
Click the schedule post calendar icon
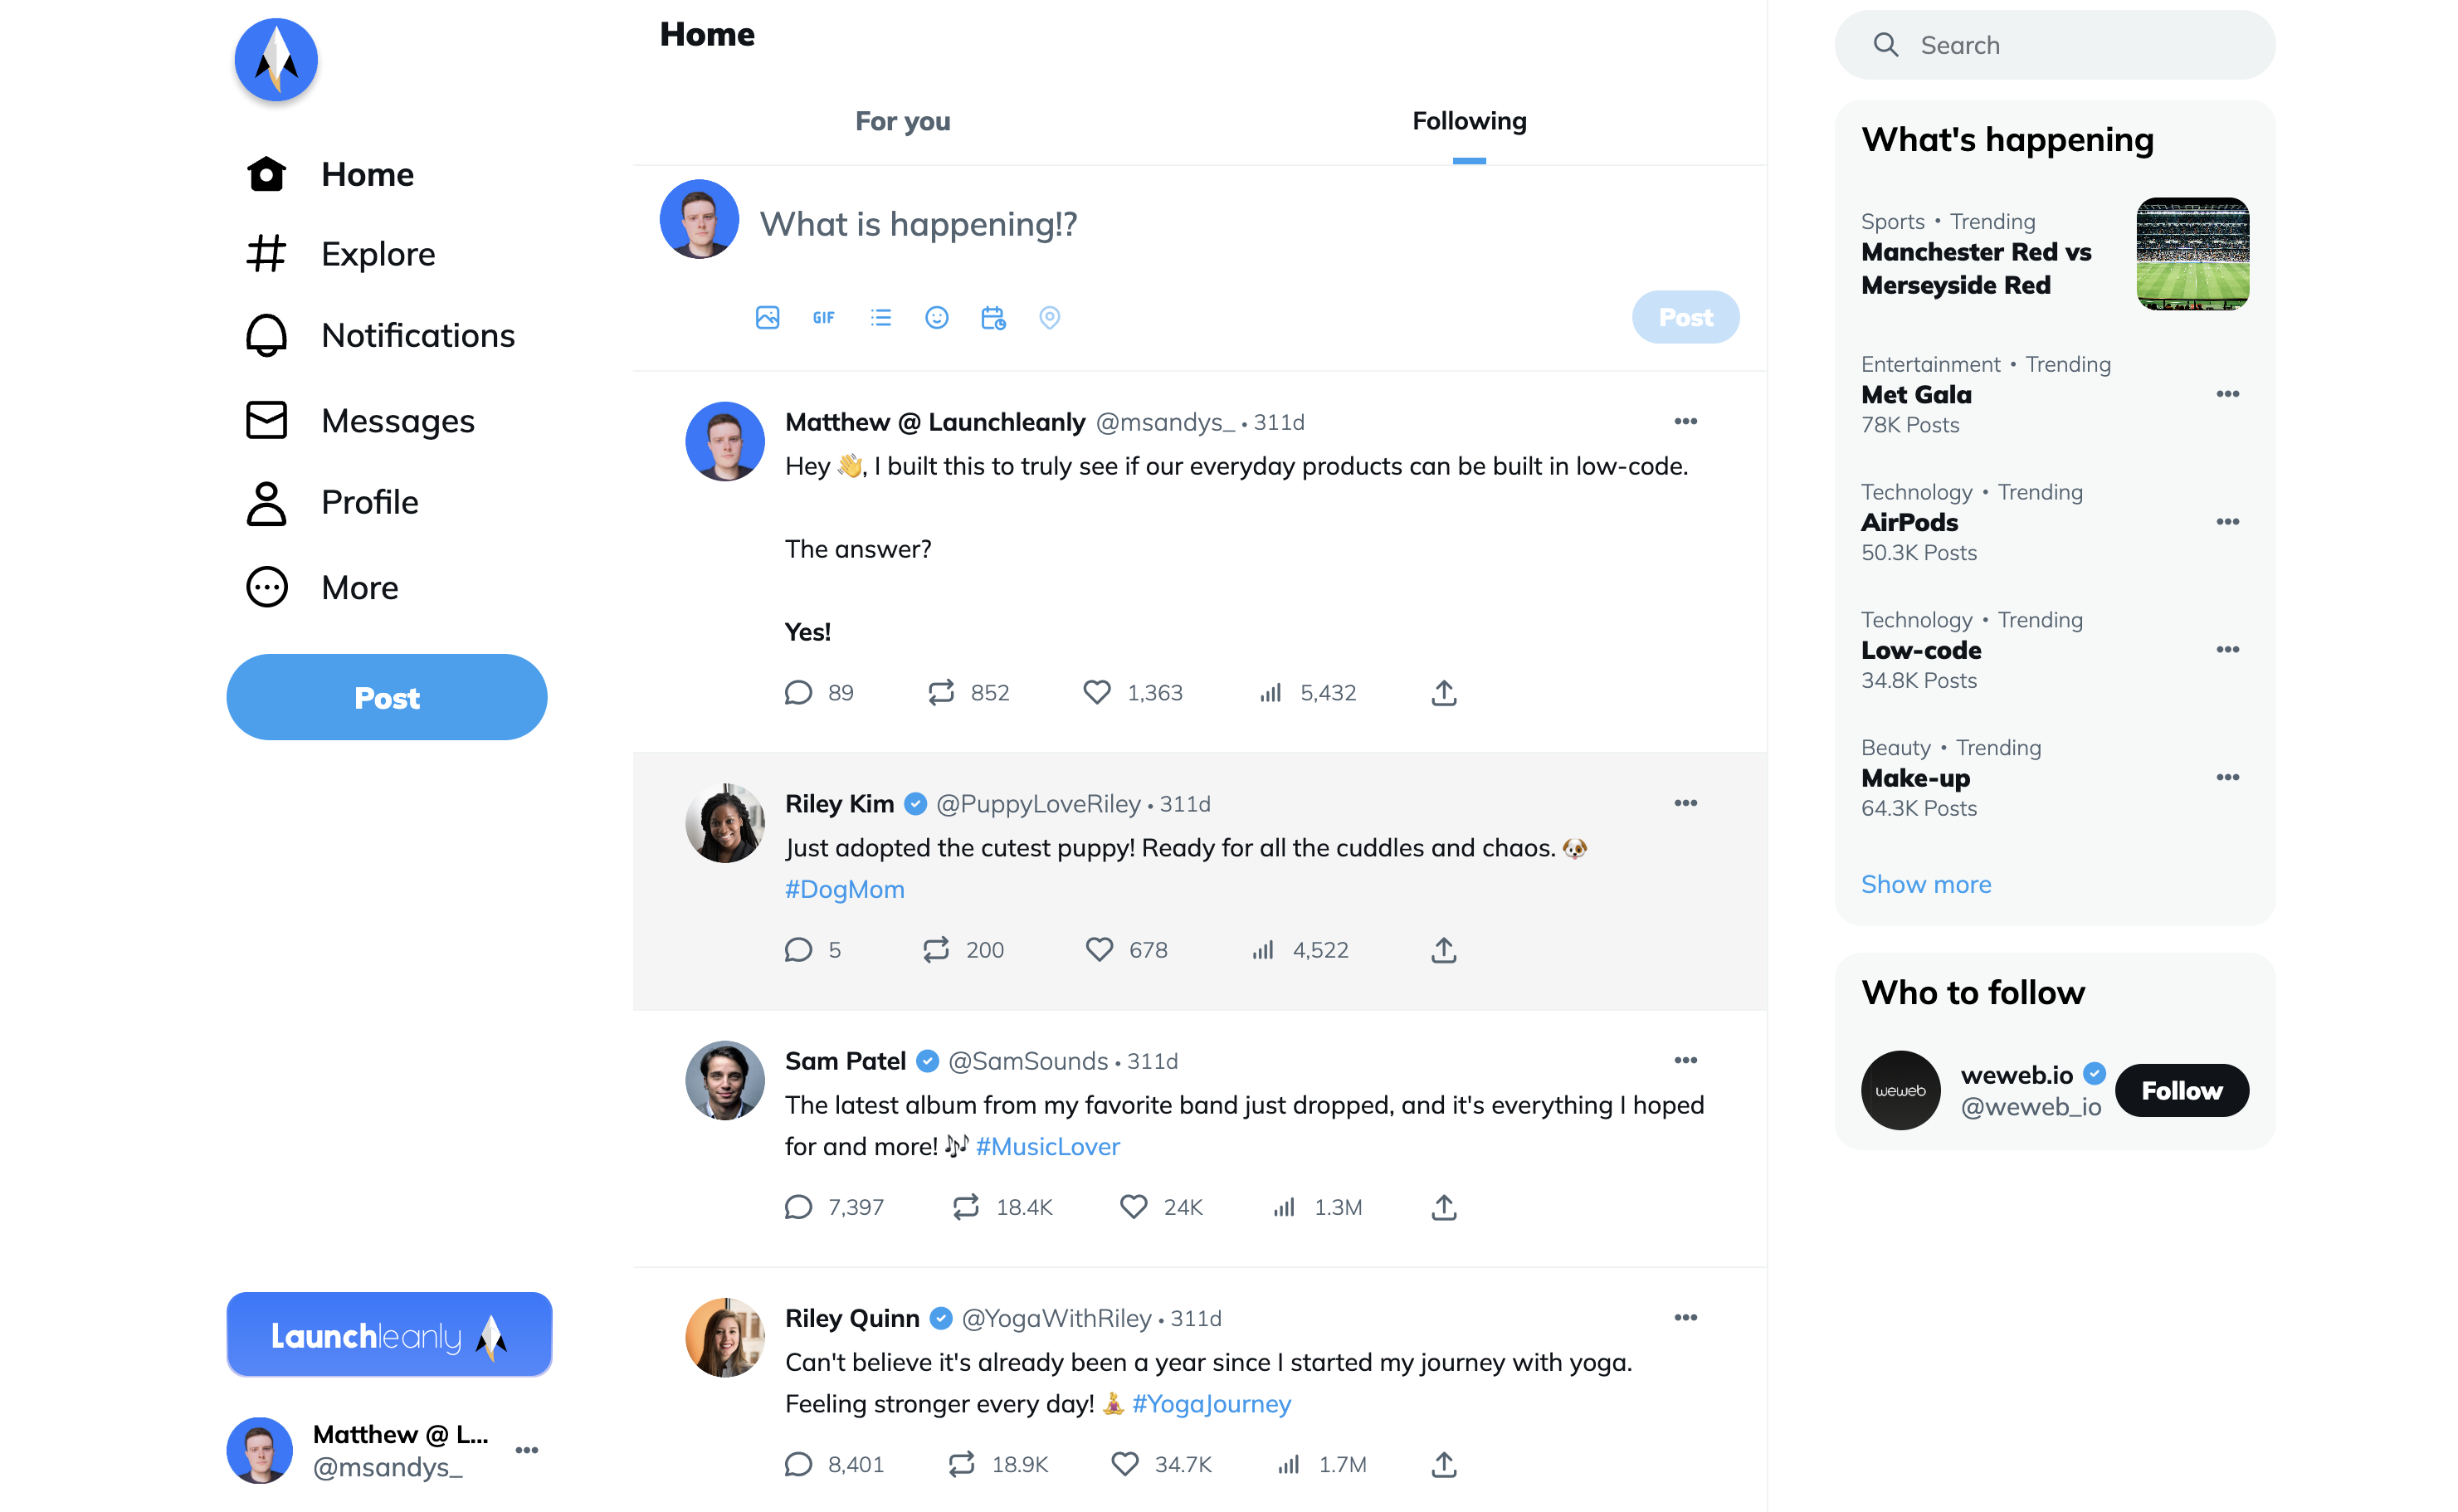click(x=993, y=318)
